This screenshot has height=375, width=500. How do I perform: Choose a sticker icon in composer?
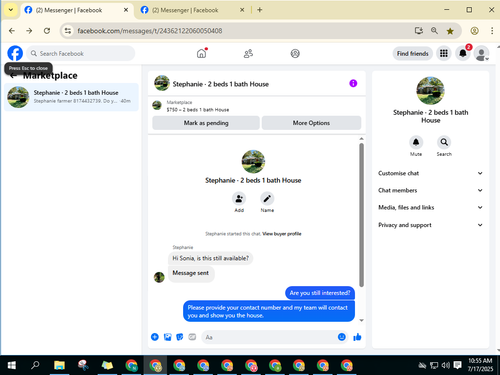[180, 337]
